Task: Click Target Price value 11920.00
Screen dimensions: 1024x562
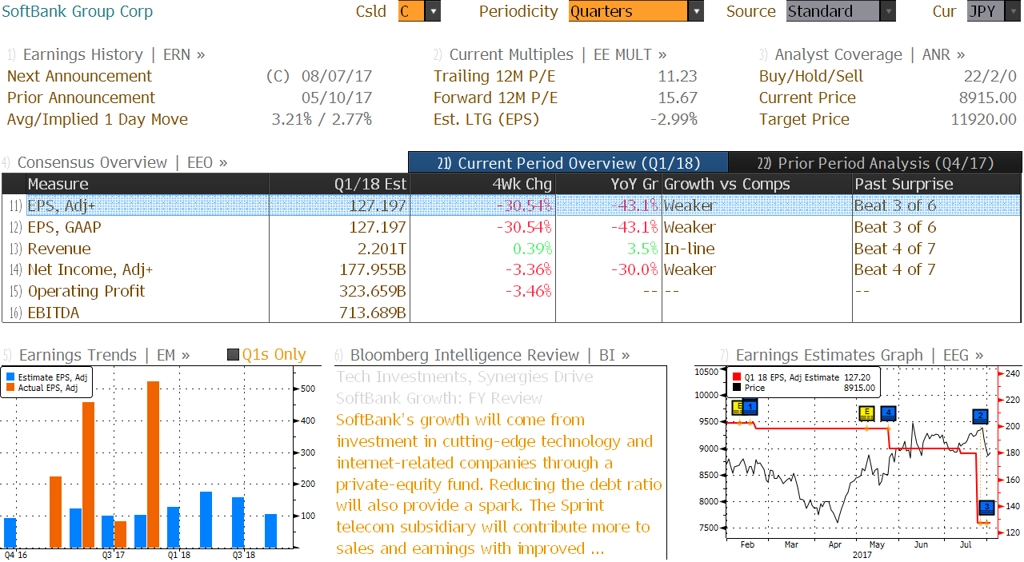Action: tap(984, 119)
